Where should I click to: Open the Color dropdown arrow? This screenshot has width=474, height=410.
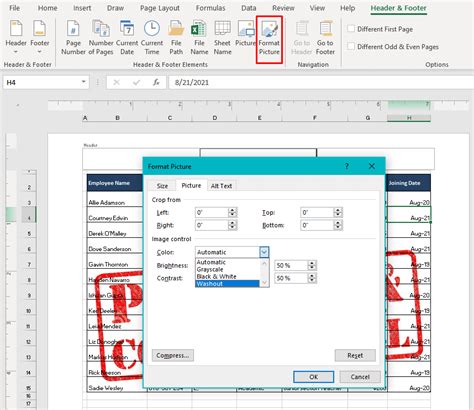tap(264, 252)
